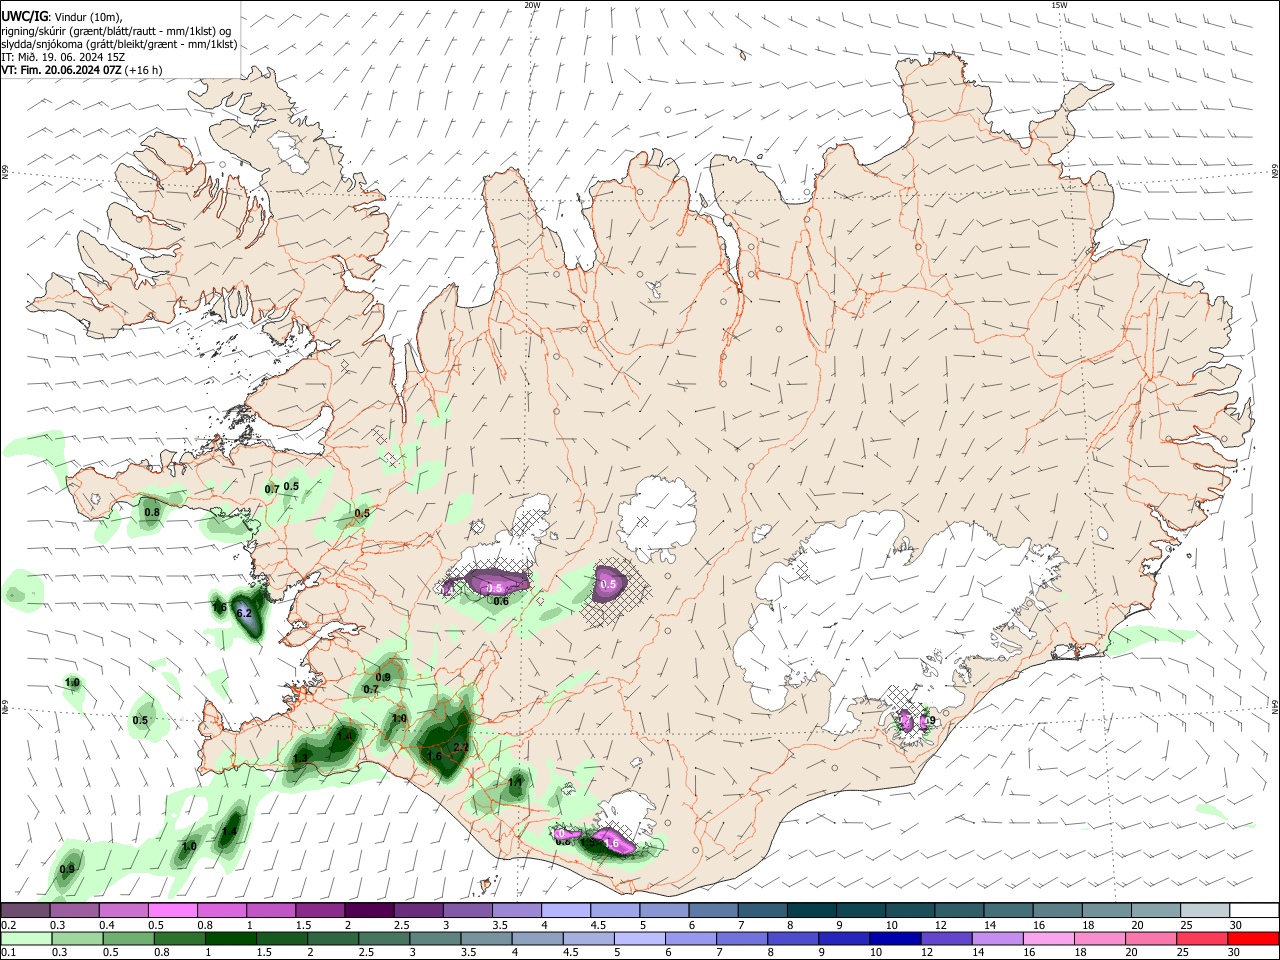Select the 15W longitude label
1280x960 pixels.
(x=1059, y=5)
